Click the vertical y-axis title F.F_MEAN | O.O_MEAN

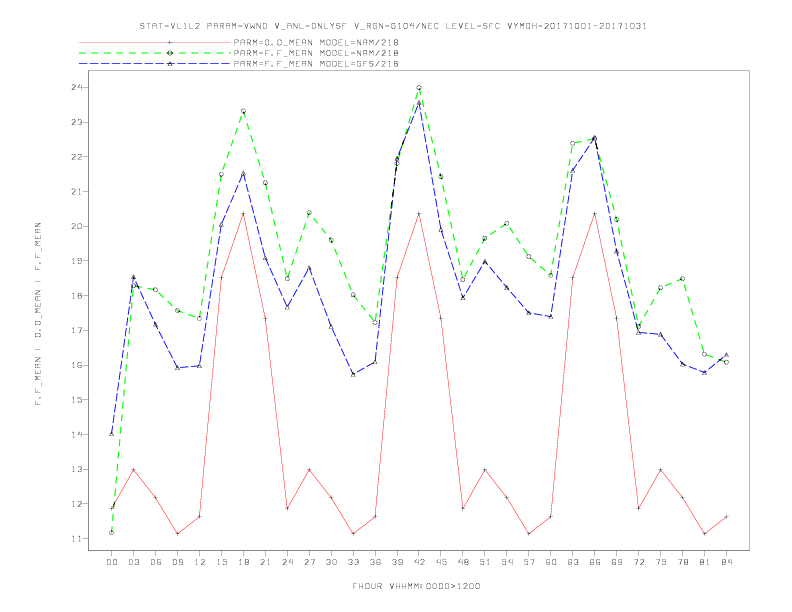click(x=38, y=314)
